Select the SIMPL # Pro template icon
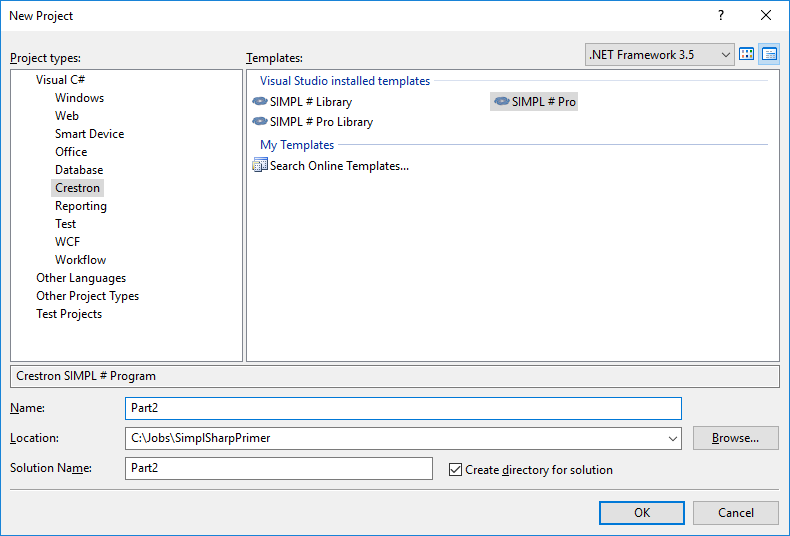The width and height of the screenshot is (790, 536). click(x=501, y=101)
